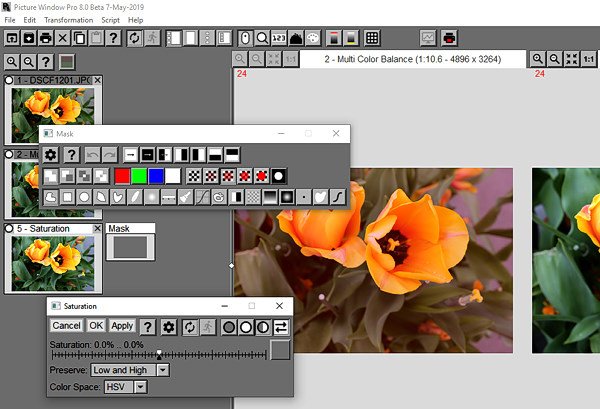Screen dimensions: 600x409
Task: Open the Transformation menu
Action: pos(68,20)
